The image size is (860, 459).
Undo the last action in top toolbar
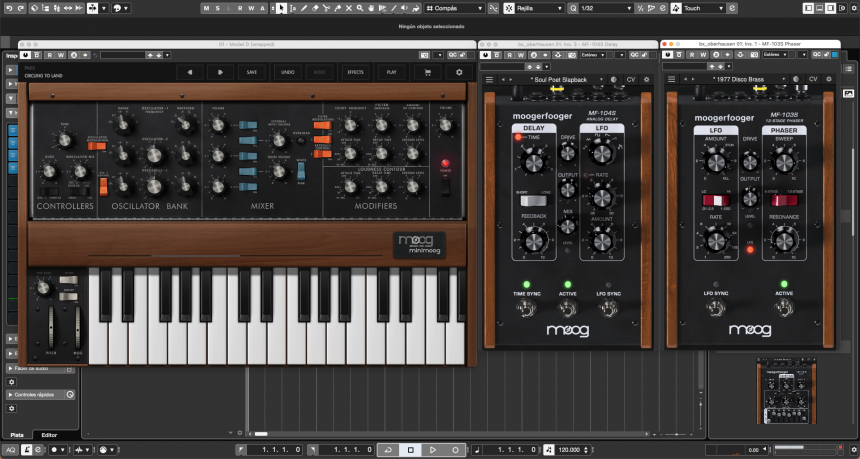pos(9,8)
